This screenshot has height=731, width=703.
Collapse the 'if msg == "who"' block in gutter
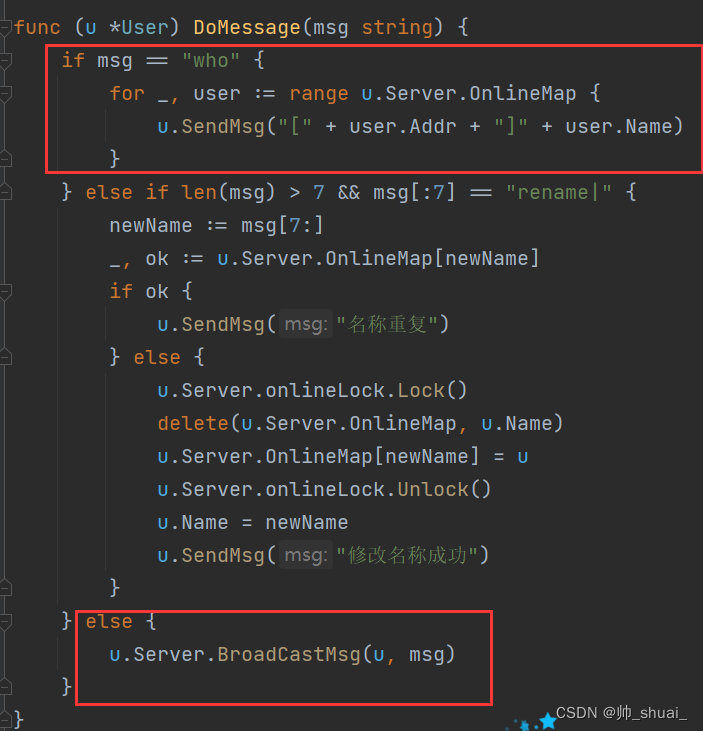coord(5,61)
